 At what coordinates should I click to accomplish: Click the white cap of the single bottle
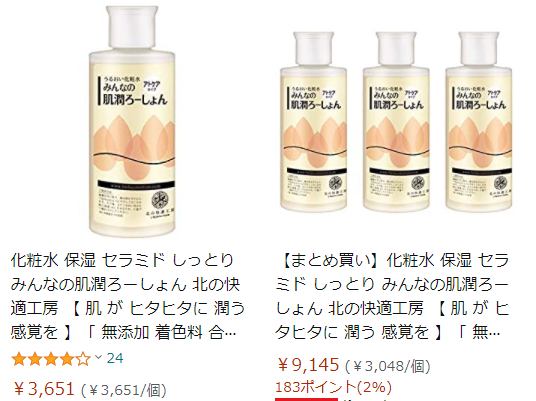(132, 28)
